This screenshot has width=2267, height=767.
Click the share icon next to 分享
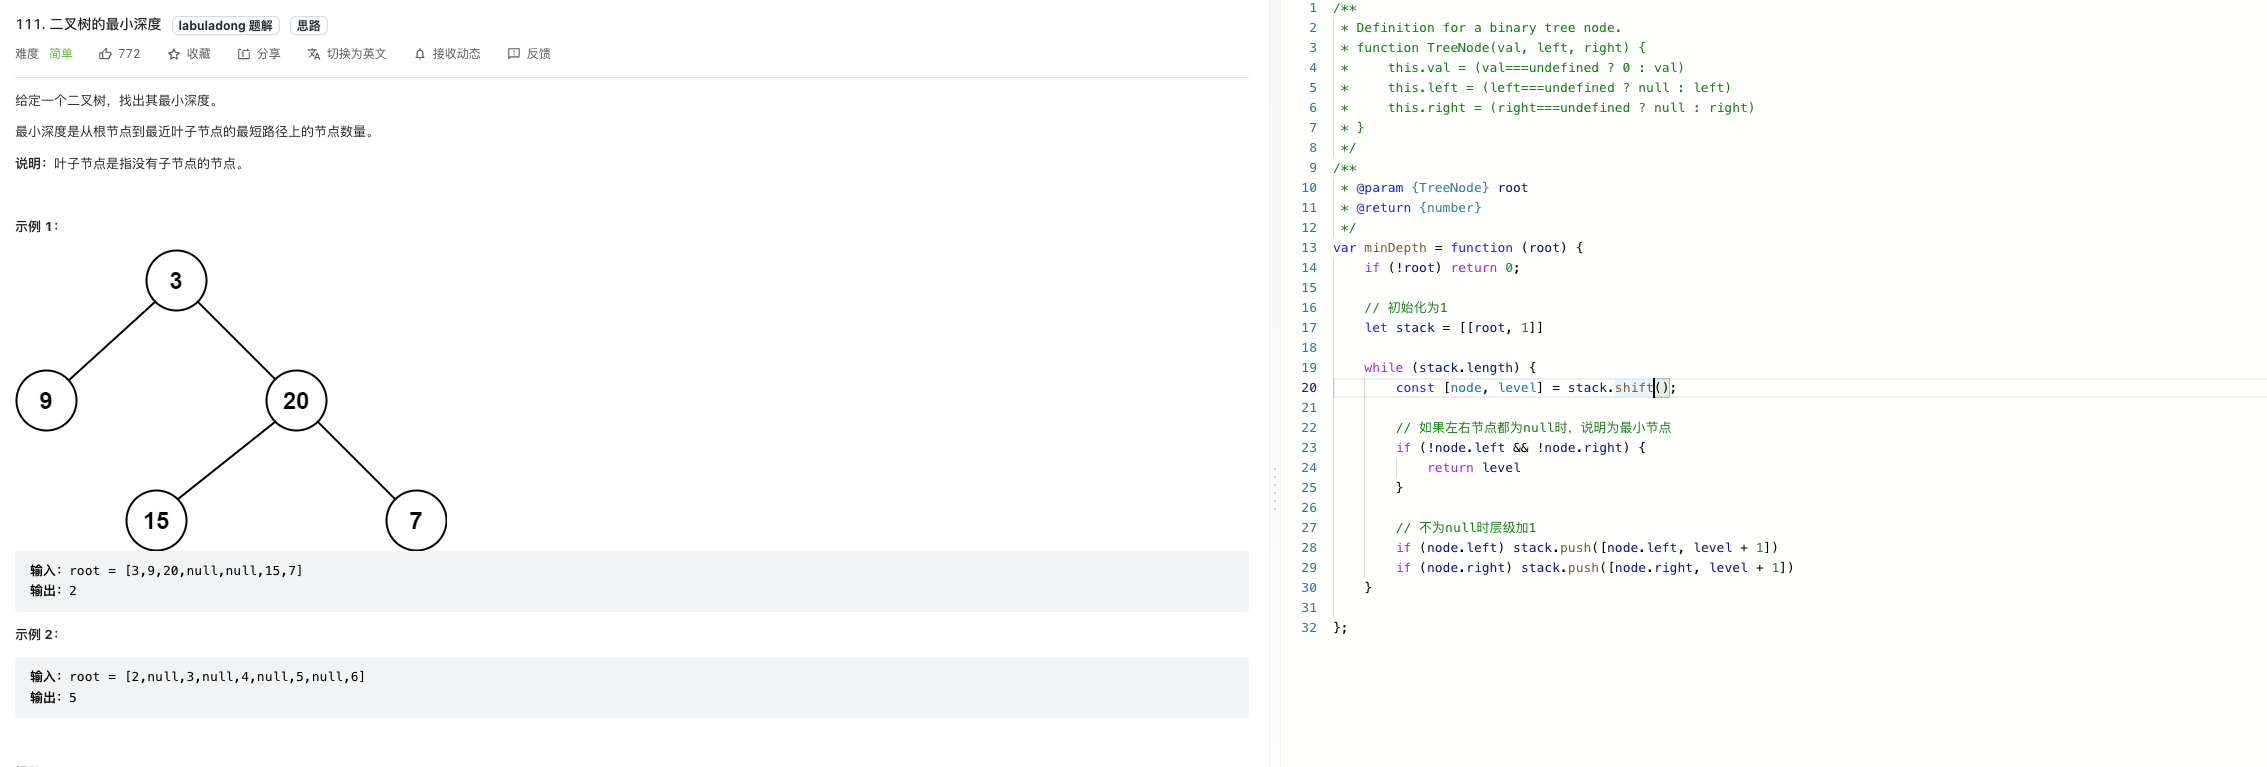(244, 54)
